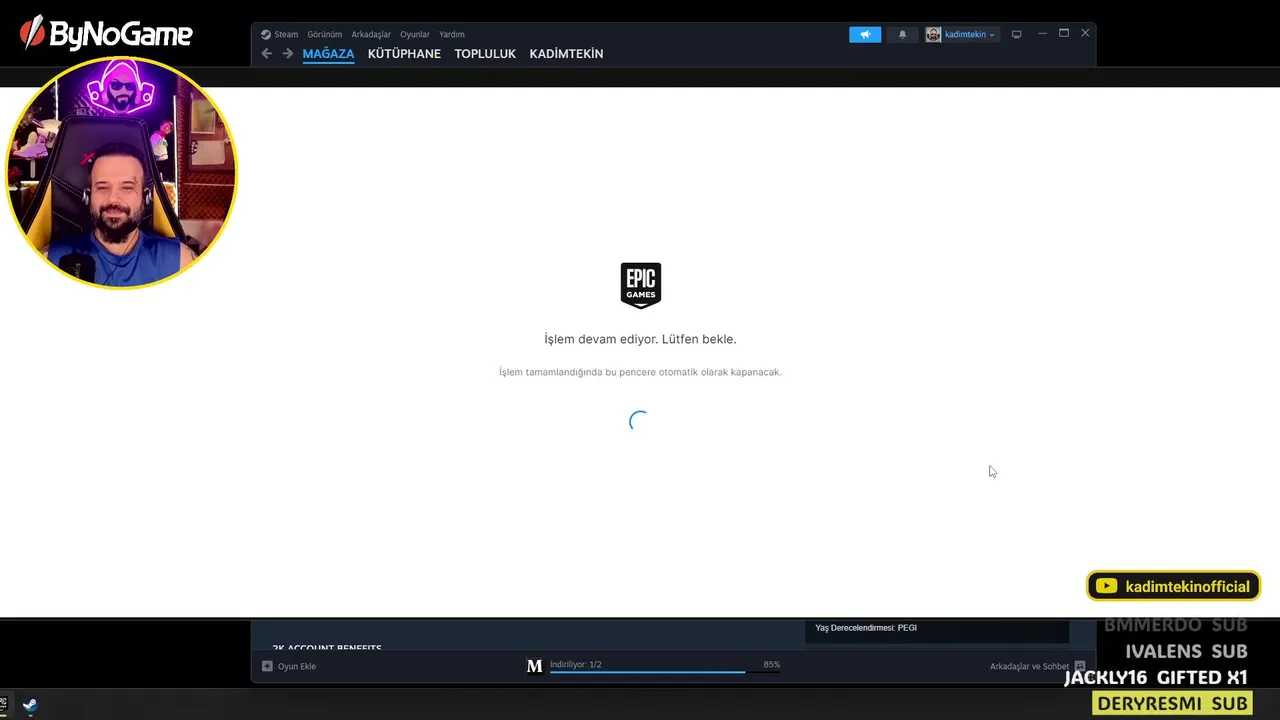Open the notifications bell
The image size is (1280, 720).
pos(902,34)
